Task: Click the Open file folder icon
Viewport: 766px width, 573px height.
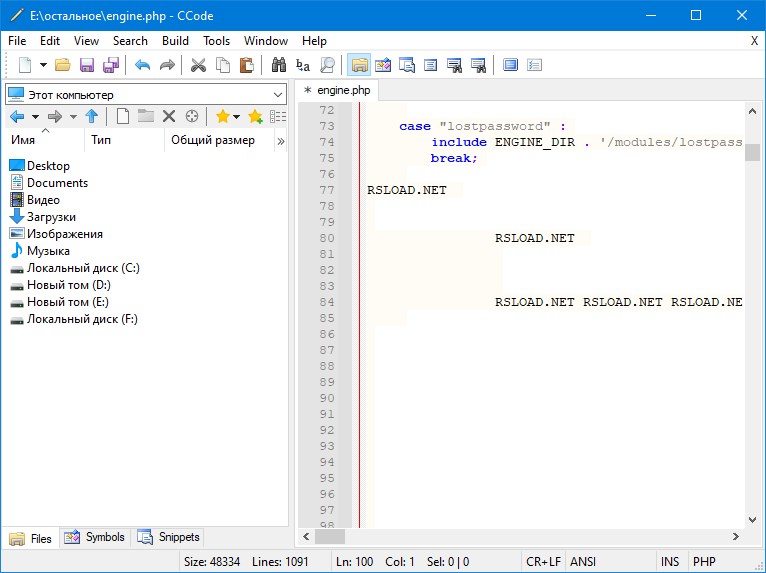Action: tap(63, 66)
